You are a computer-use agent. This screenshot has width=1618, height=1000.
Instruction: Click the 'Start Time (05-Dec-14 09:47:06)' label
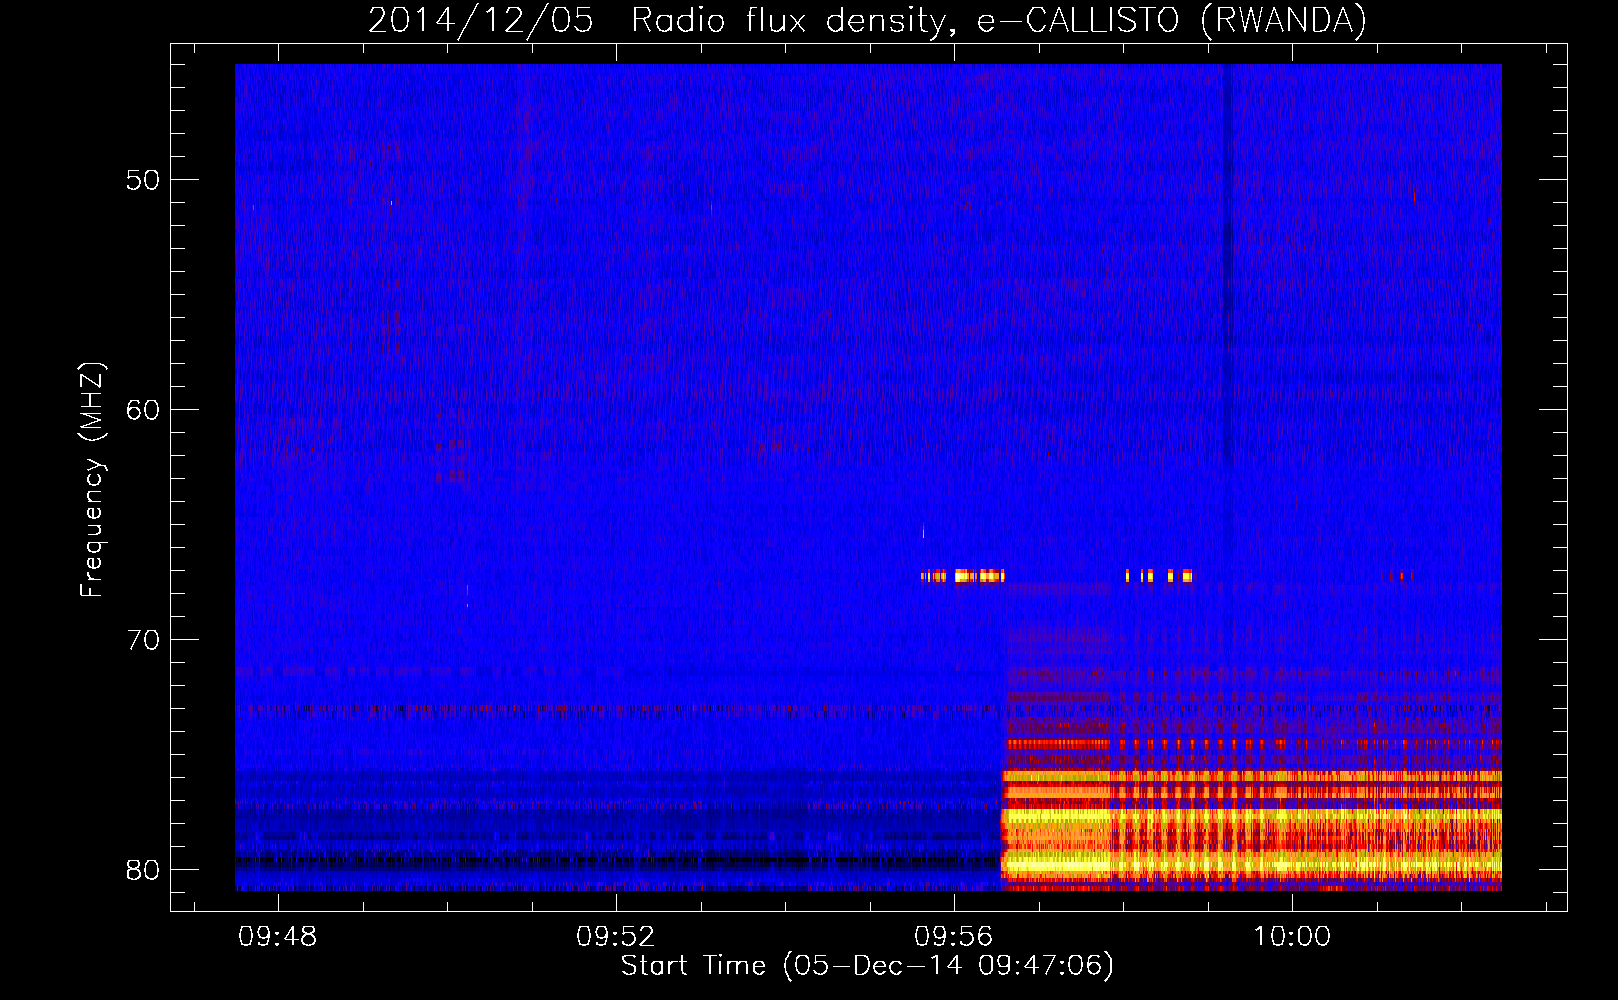[x=867, y=966]
